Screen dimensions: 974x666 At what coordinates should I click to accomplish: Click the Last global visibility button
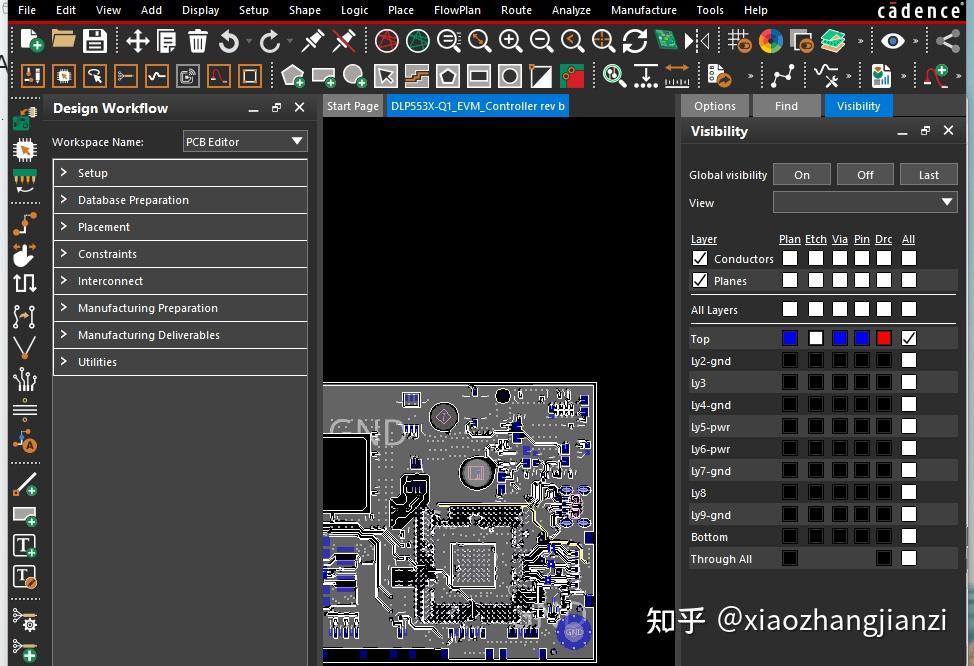click(x=928, y=174)
